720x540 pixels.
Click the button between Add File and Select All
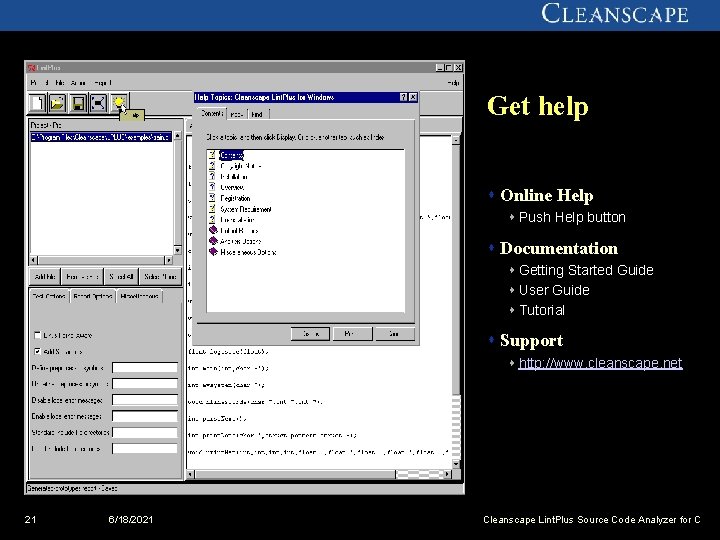coord(82,276)
